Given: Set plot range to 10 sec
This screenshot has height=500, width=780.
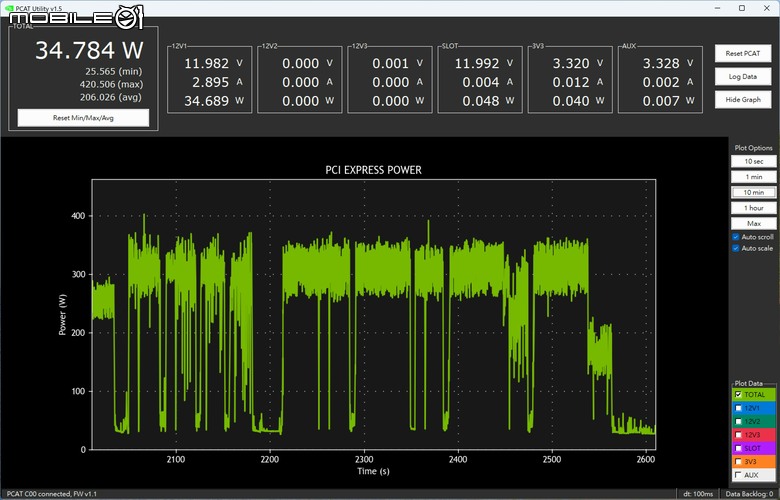Looking at the screenshot, I should [x=753, y=161].
